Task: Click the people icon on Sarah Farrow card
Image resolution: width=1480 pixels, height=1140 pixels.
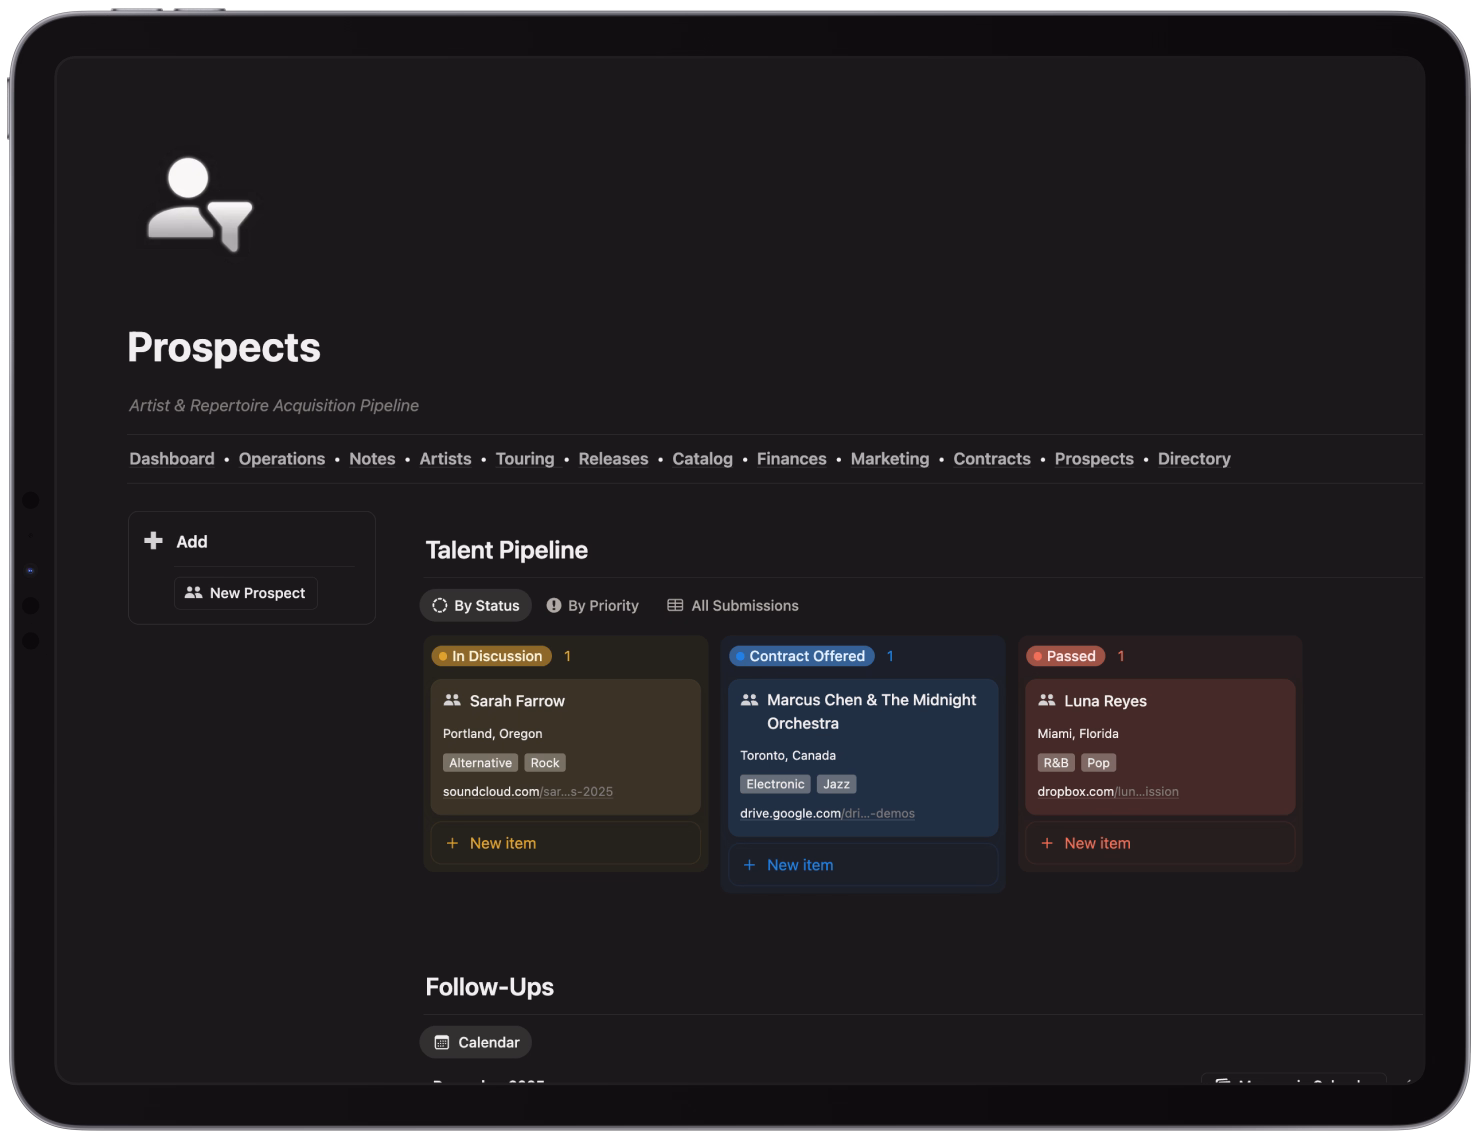Action: click(452, 701)
